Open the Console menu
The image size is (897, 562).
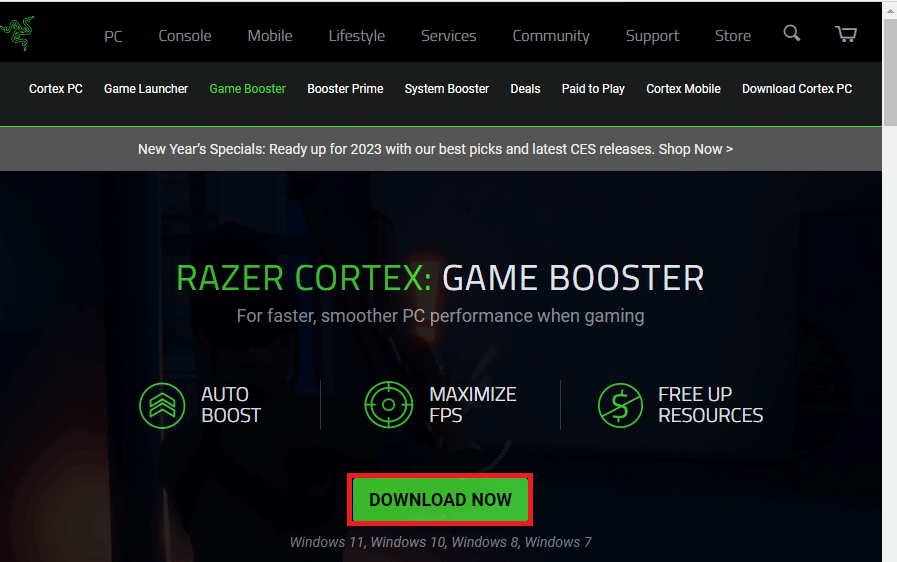click(185, 36)
